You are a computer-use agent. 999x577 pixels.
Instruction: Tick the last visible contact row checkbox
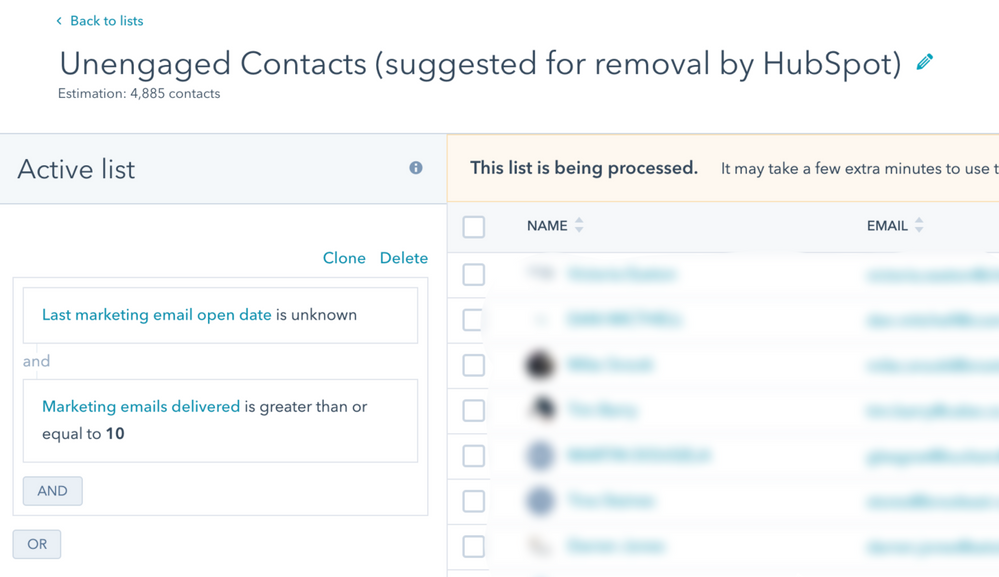(x=473, y=546)
